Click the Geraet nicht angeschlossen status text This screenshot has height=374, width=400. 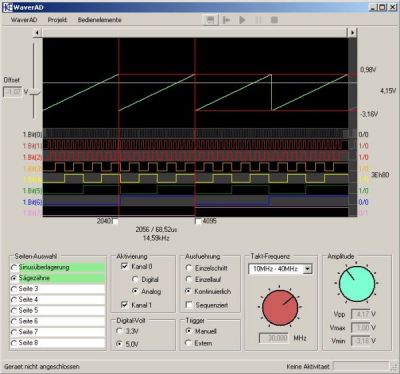point(42,367)
